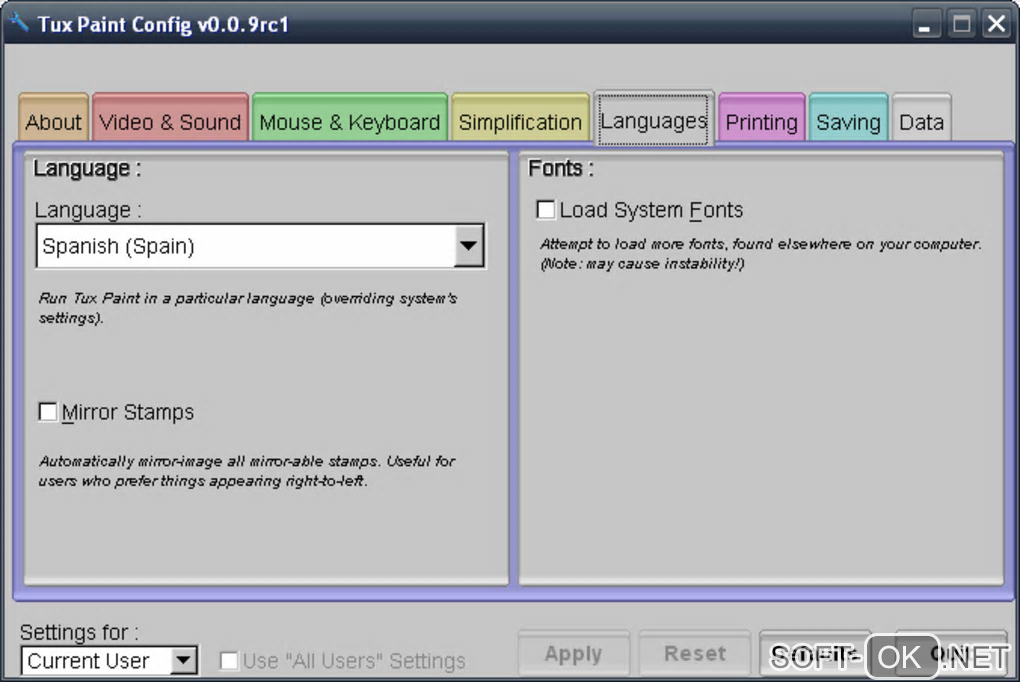This screenshot has width=1020, height=682.
Task: Click the Apply button
Action: click(x=574, y=653)
